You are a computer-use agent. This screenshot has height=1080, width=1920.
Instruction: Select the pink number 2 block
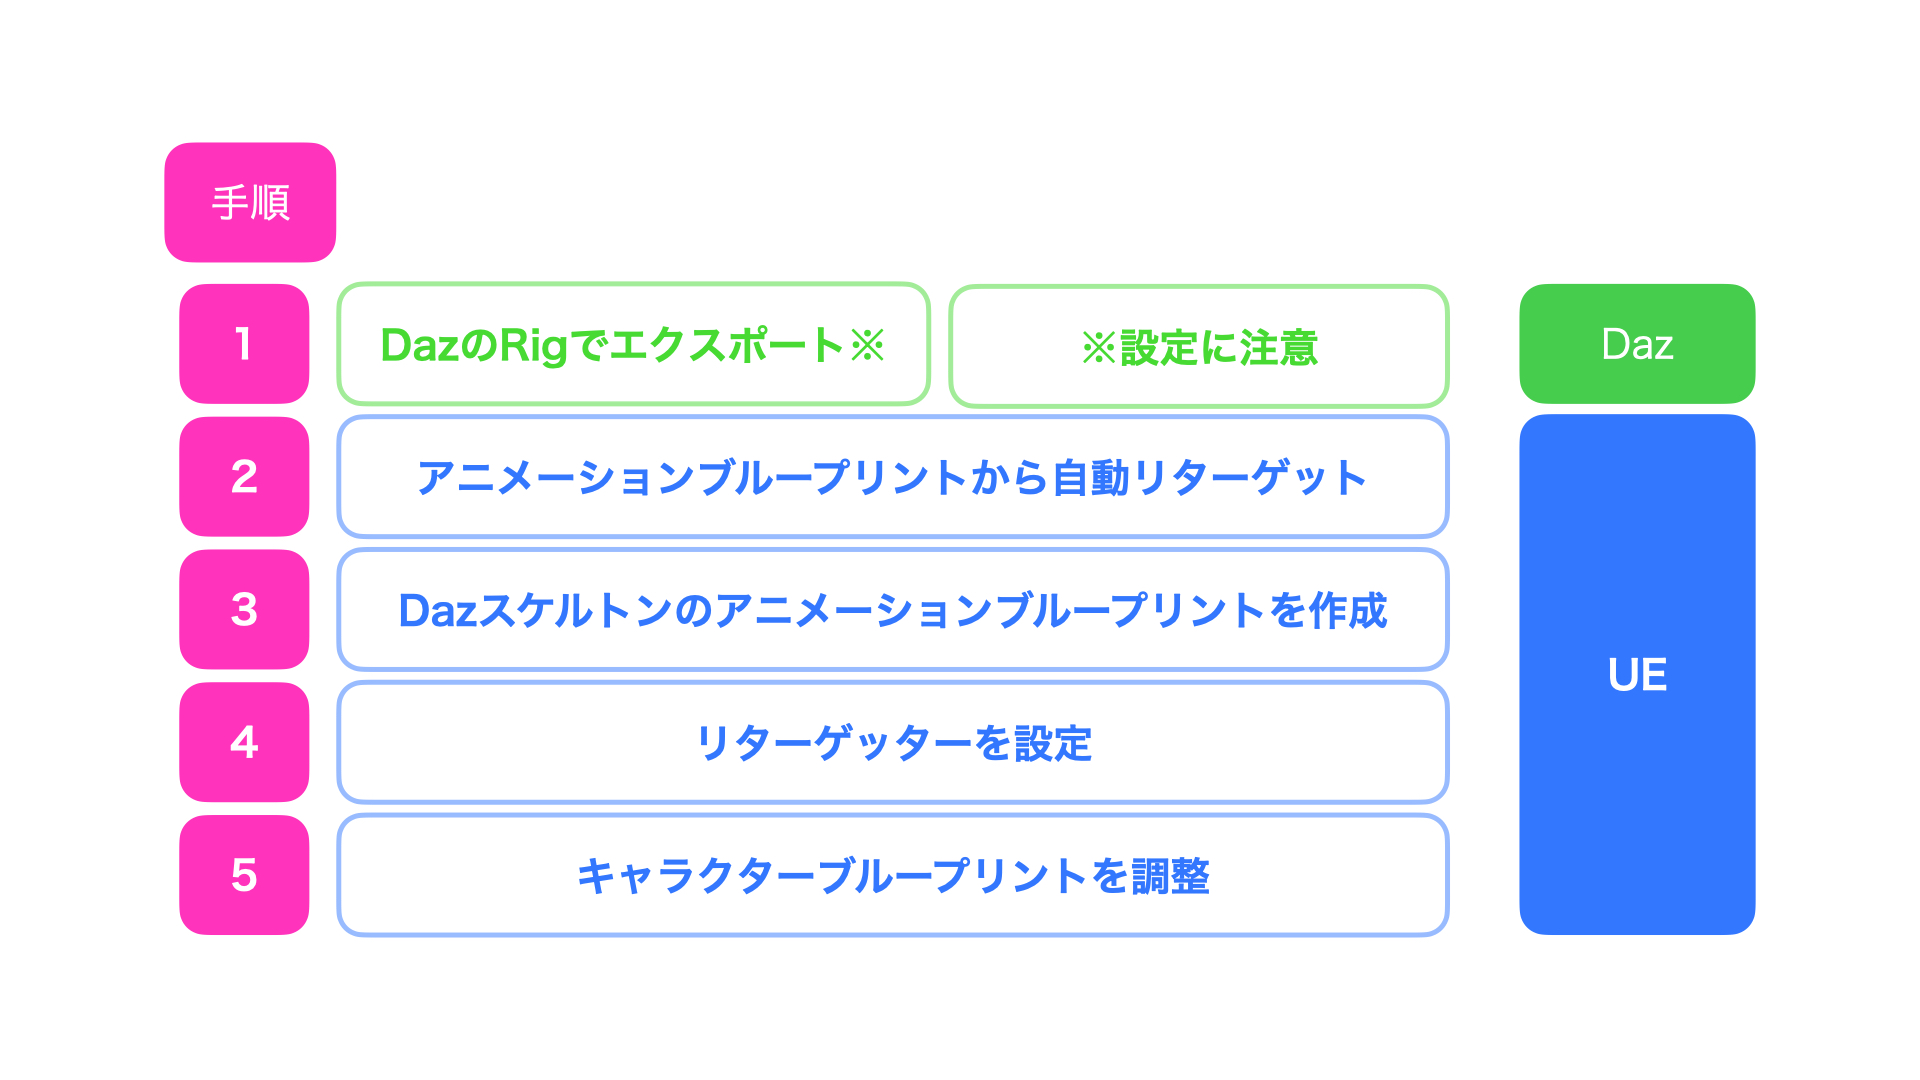[x=244, y=476]
